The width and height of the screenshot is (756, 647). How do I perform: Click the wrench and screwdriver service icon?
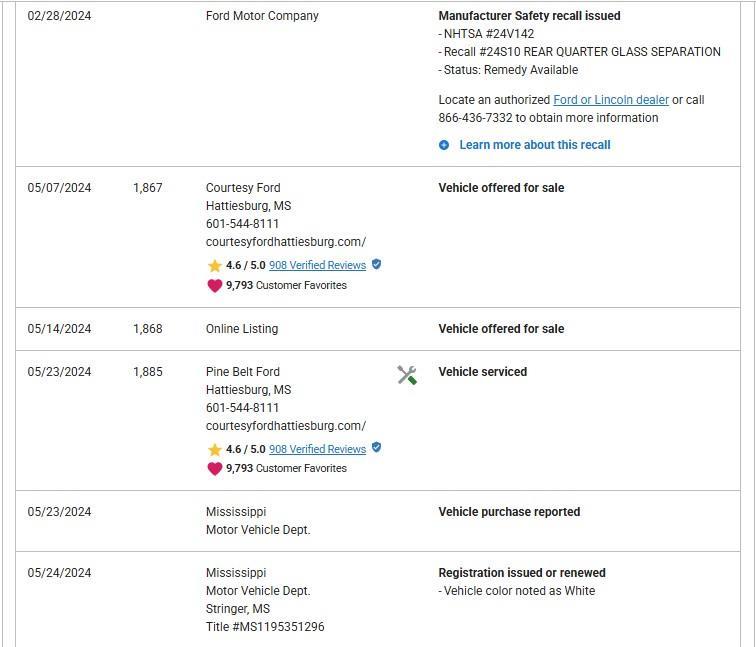tap(407, 375)
